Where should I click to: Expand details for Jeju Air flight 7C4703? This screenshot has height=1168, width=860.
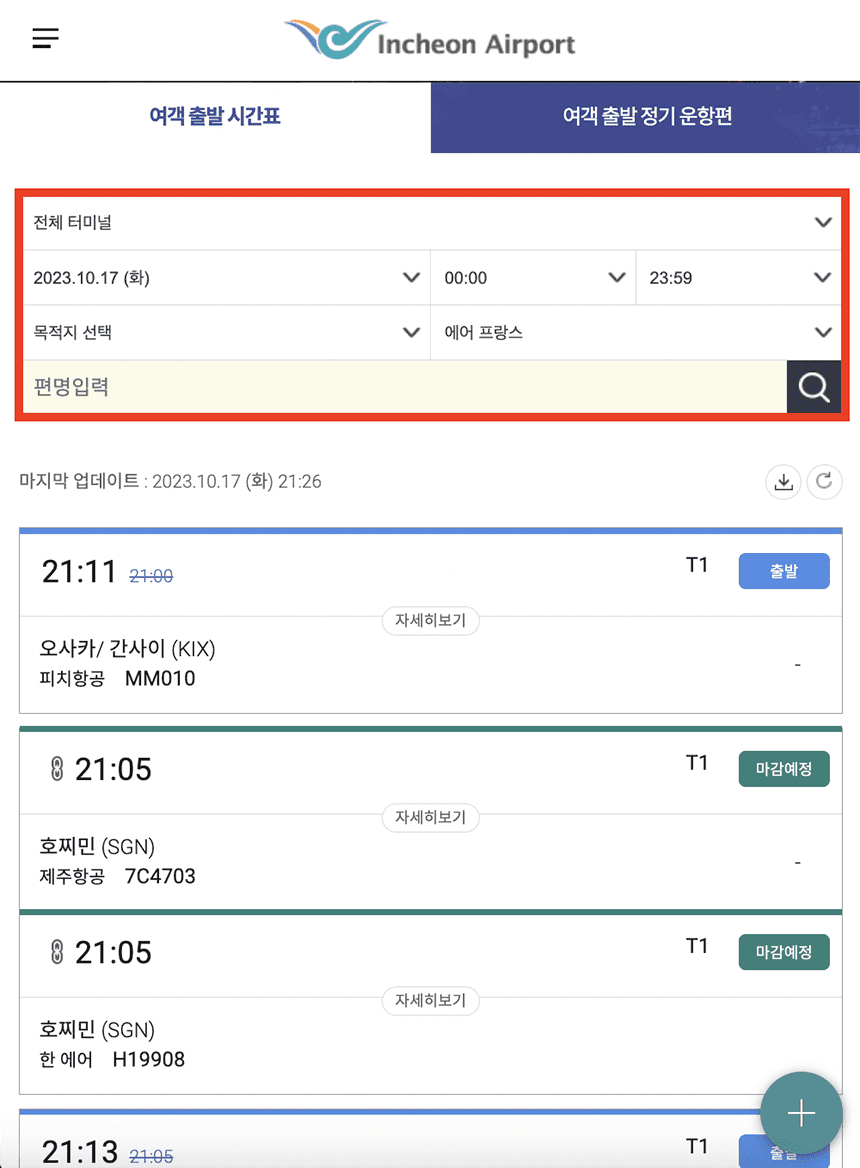click(x=430, y=818)
